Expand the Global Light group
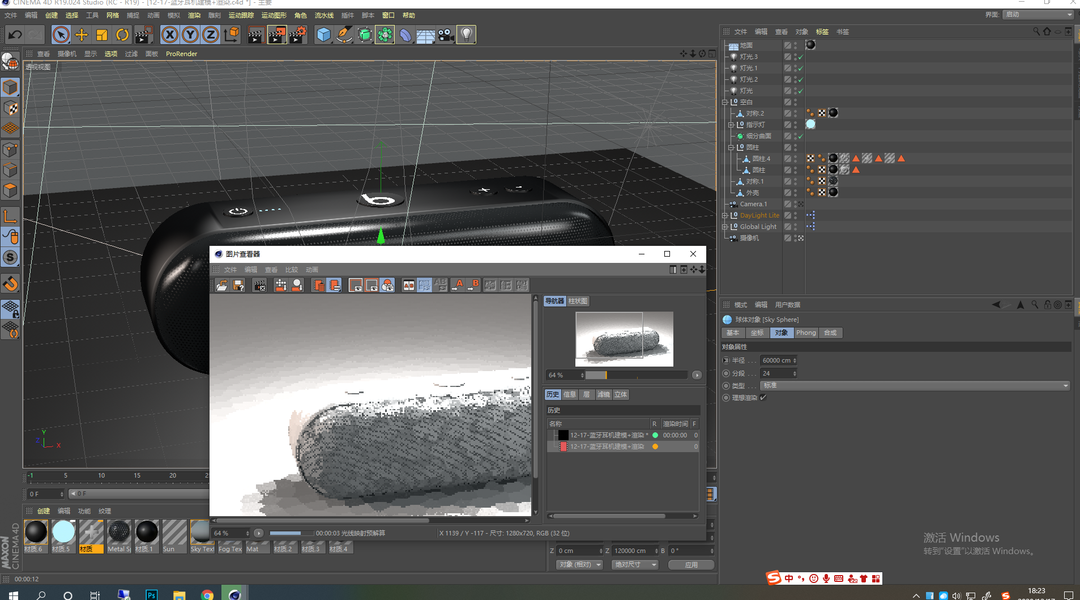The width and height of the screenshot is (1080, 600). (x=725, y=227)
